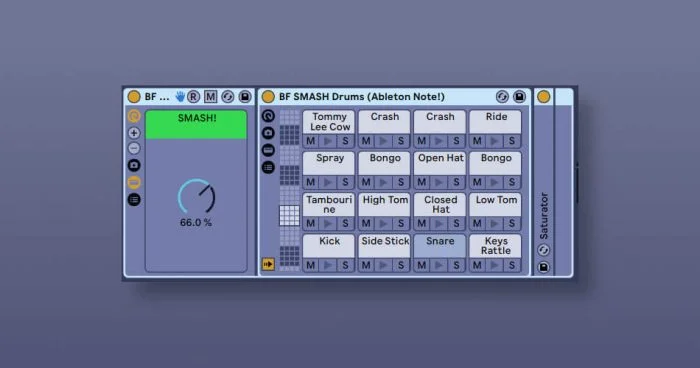Viewport: 700px width, 368px height.
Task: Save the BF SMASH Drums rack preset
Action: click(519, 96)
